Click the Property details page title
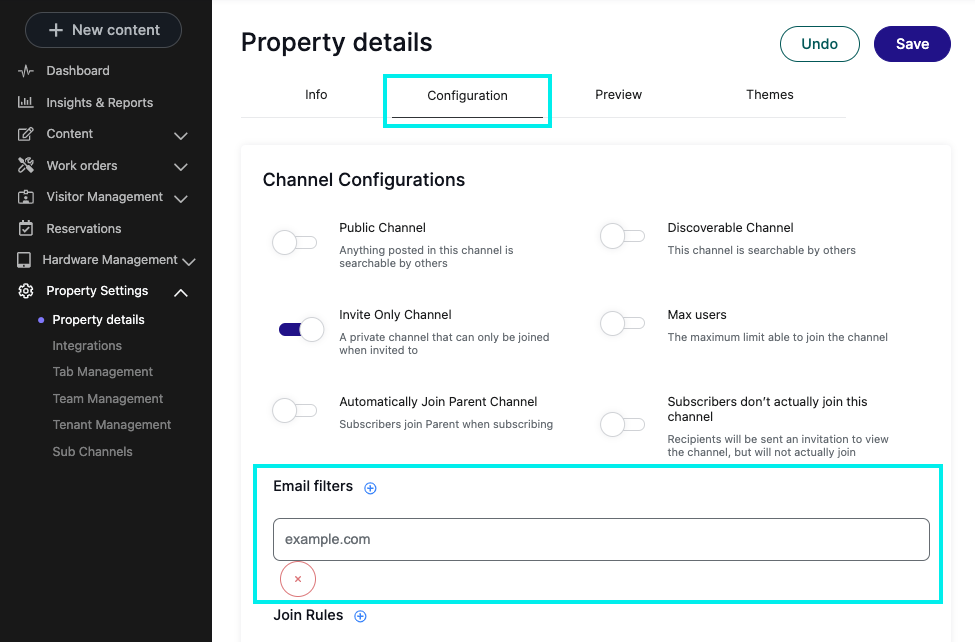This screenshot has width=975, height=642. pos(336,42)
